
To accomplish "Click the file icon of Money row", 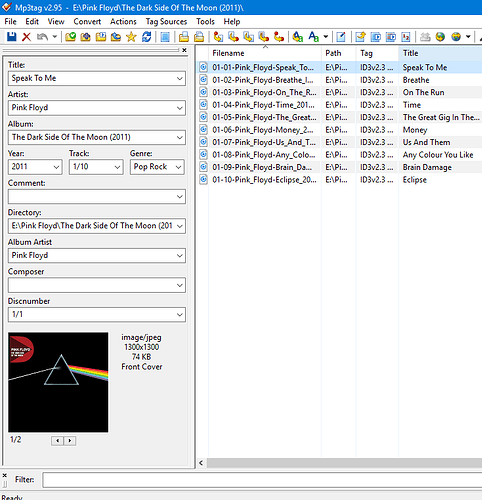I will [x=203, y=129].
